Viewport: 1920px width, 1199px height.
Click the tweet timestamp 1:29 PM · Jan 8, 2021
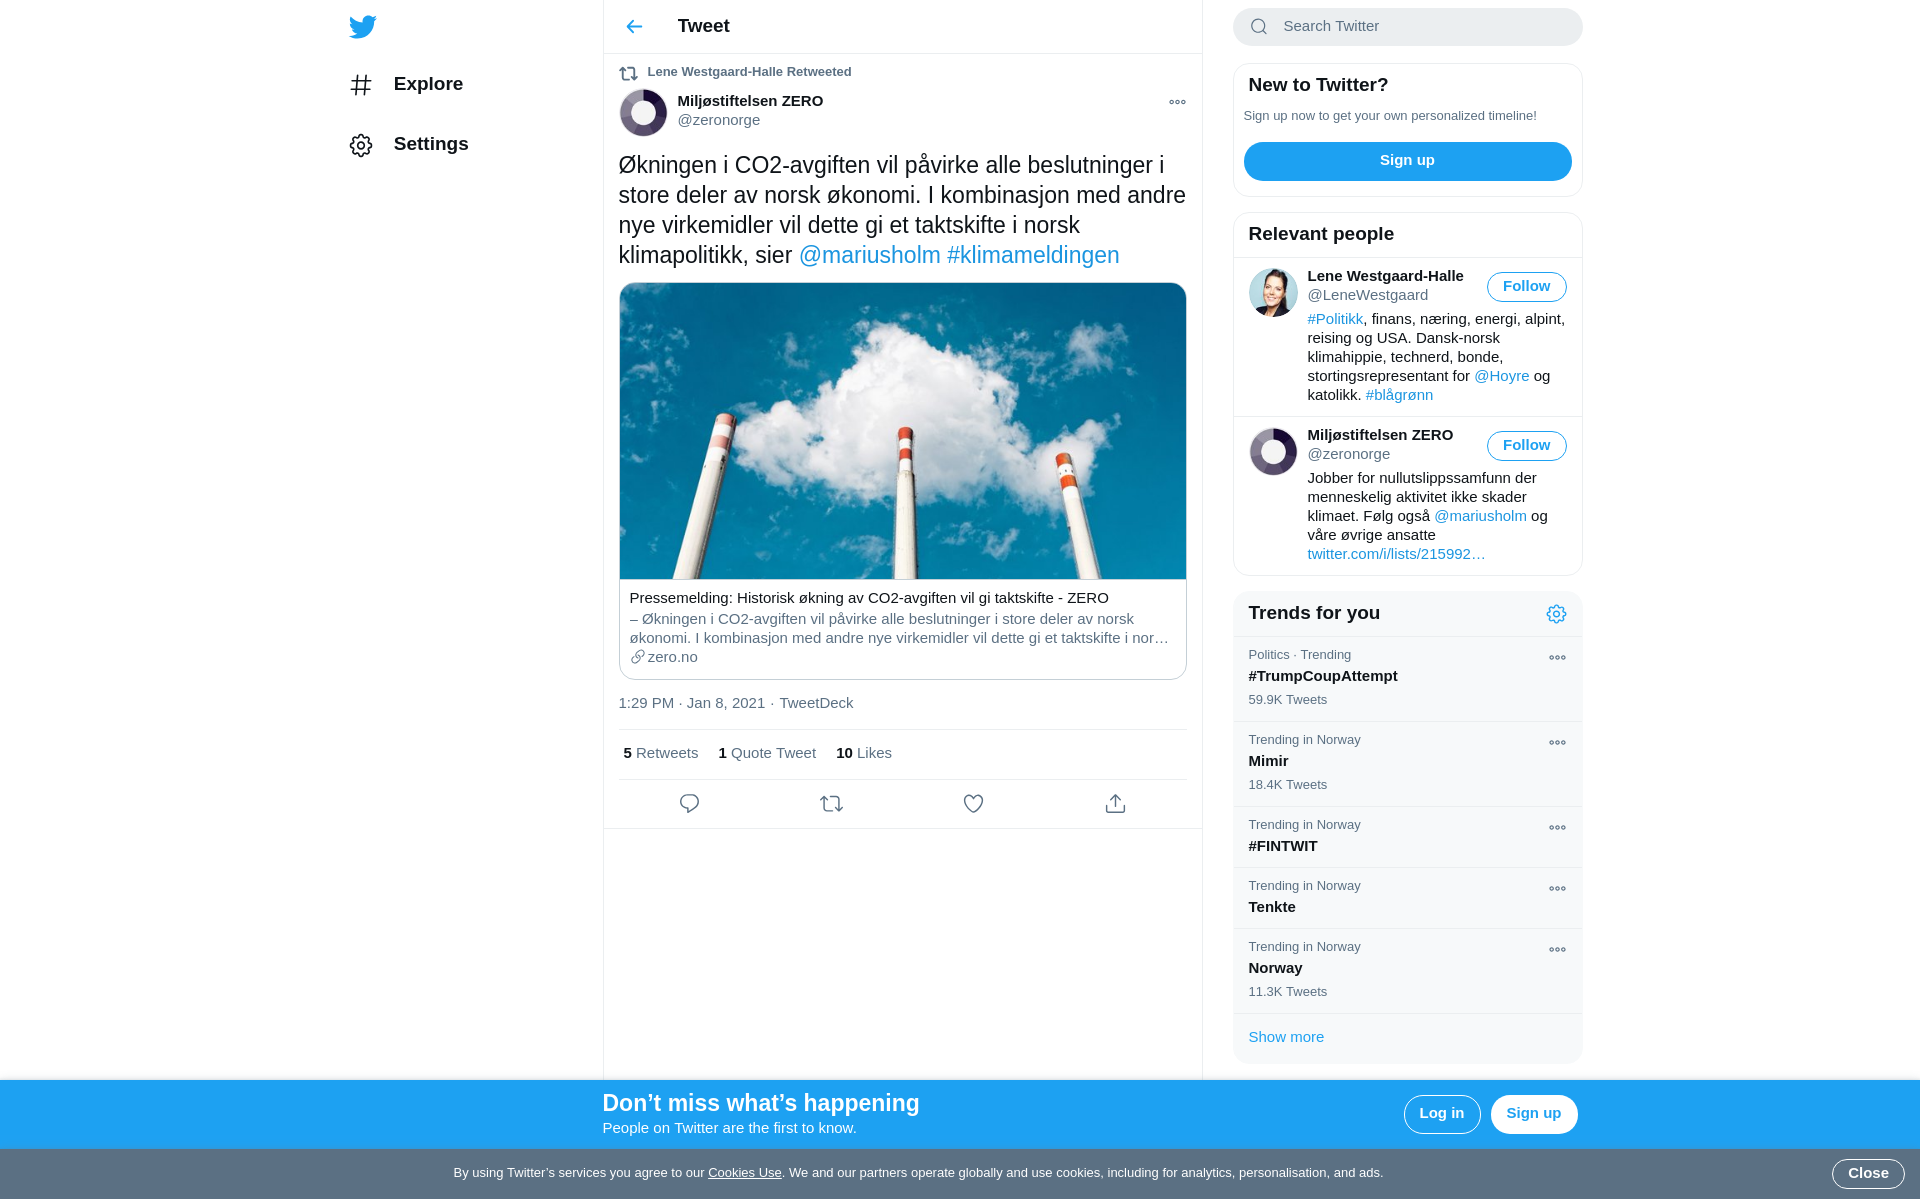691,703
